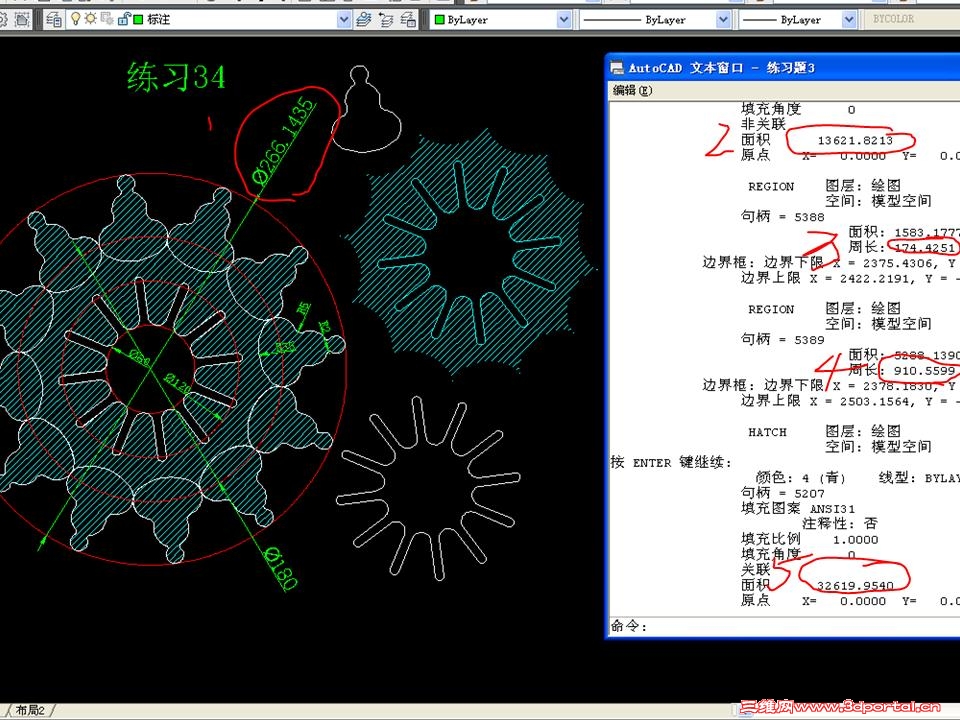Toggle freeze sun icon for 标注 layer
960x720 pixels.
pos(91,19)
